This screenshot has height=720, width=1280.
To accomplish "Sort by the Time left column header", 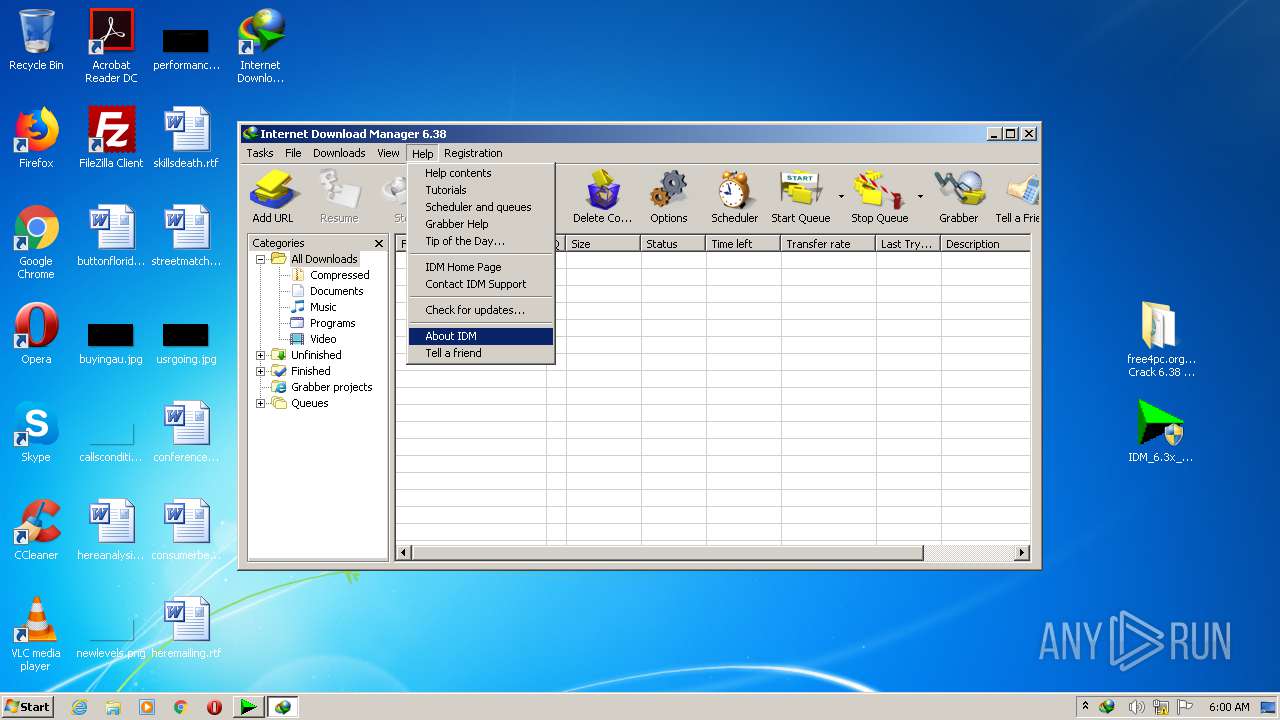I will [743, 244].
